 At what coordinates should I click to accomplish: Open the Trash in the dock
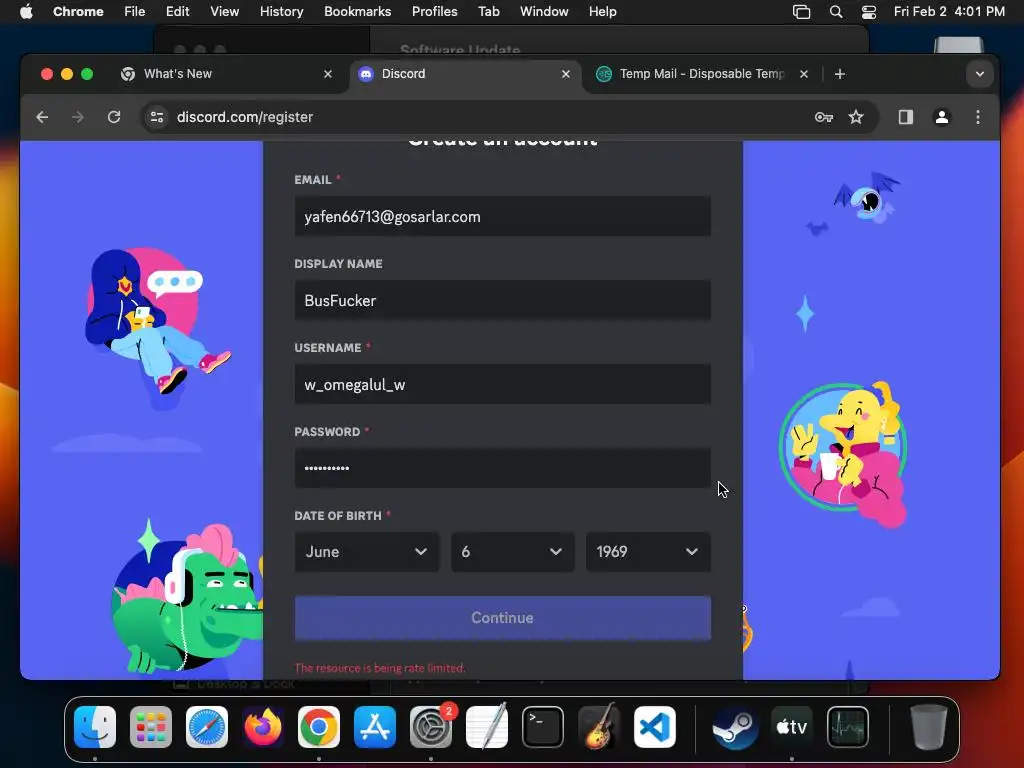[929, 727]
